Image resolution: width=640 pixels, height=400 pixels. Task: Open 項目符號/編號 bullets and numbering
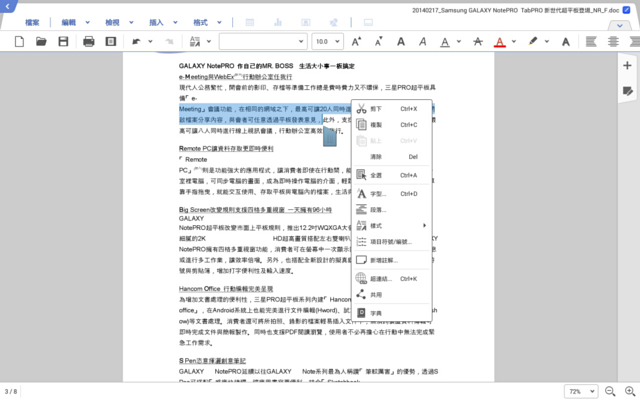(x=391, y=242)
